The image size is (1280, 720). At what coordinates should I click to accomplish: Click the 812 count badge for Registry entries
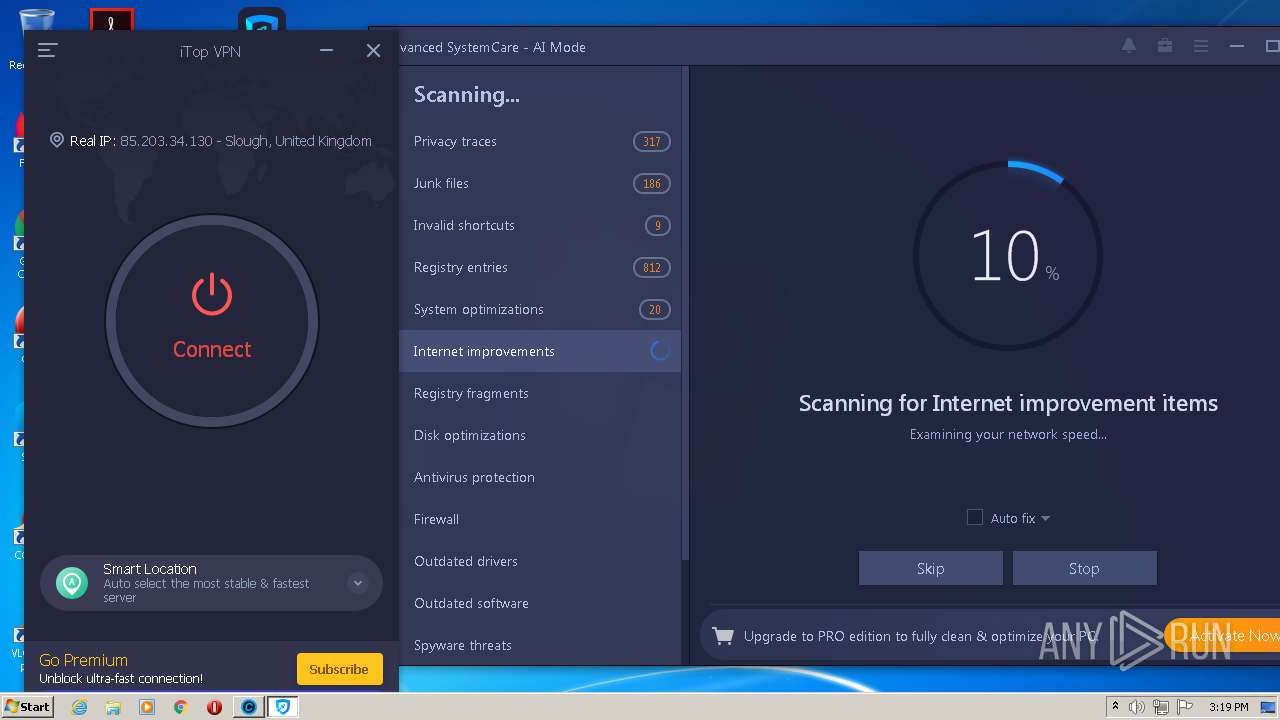[x=652, y=267]
